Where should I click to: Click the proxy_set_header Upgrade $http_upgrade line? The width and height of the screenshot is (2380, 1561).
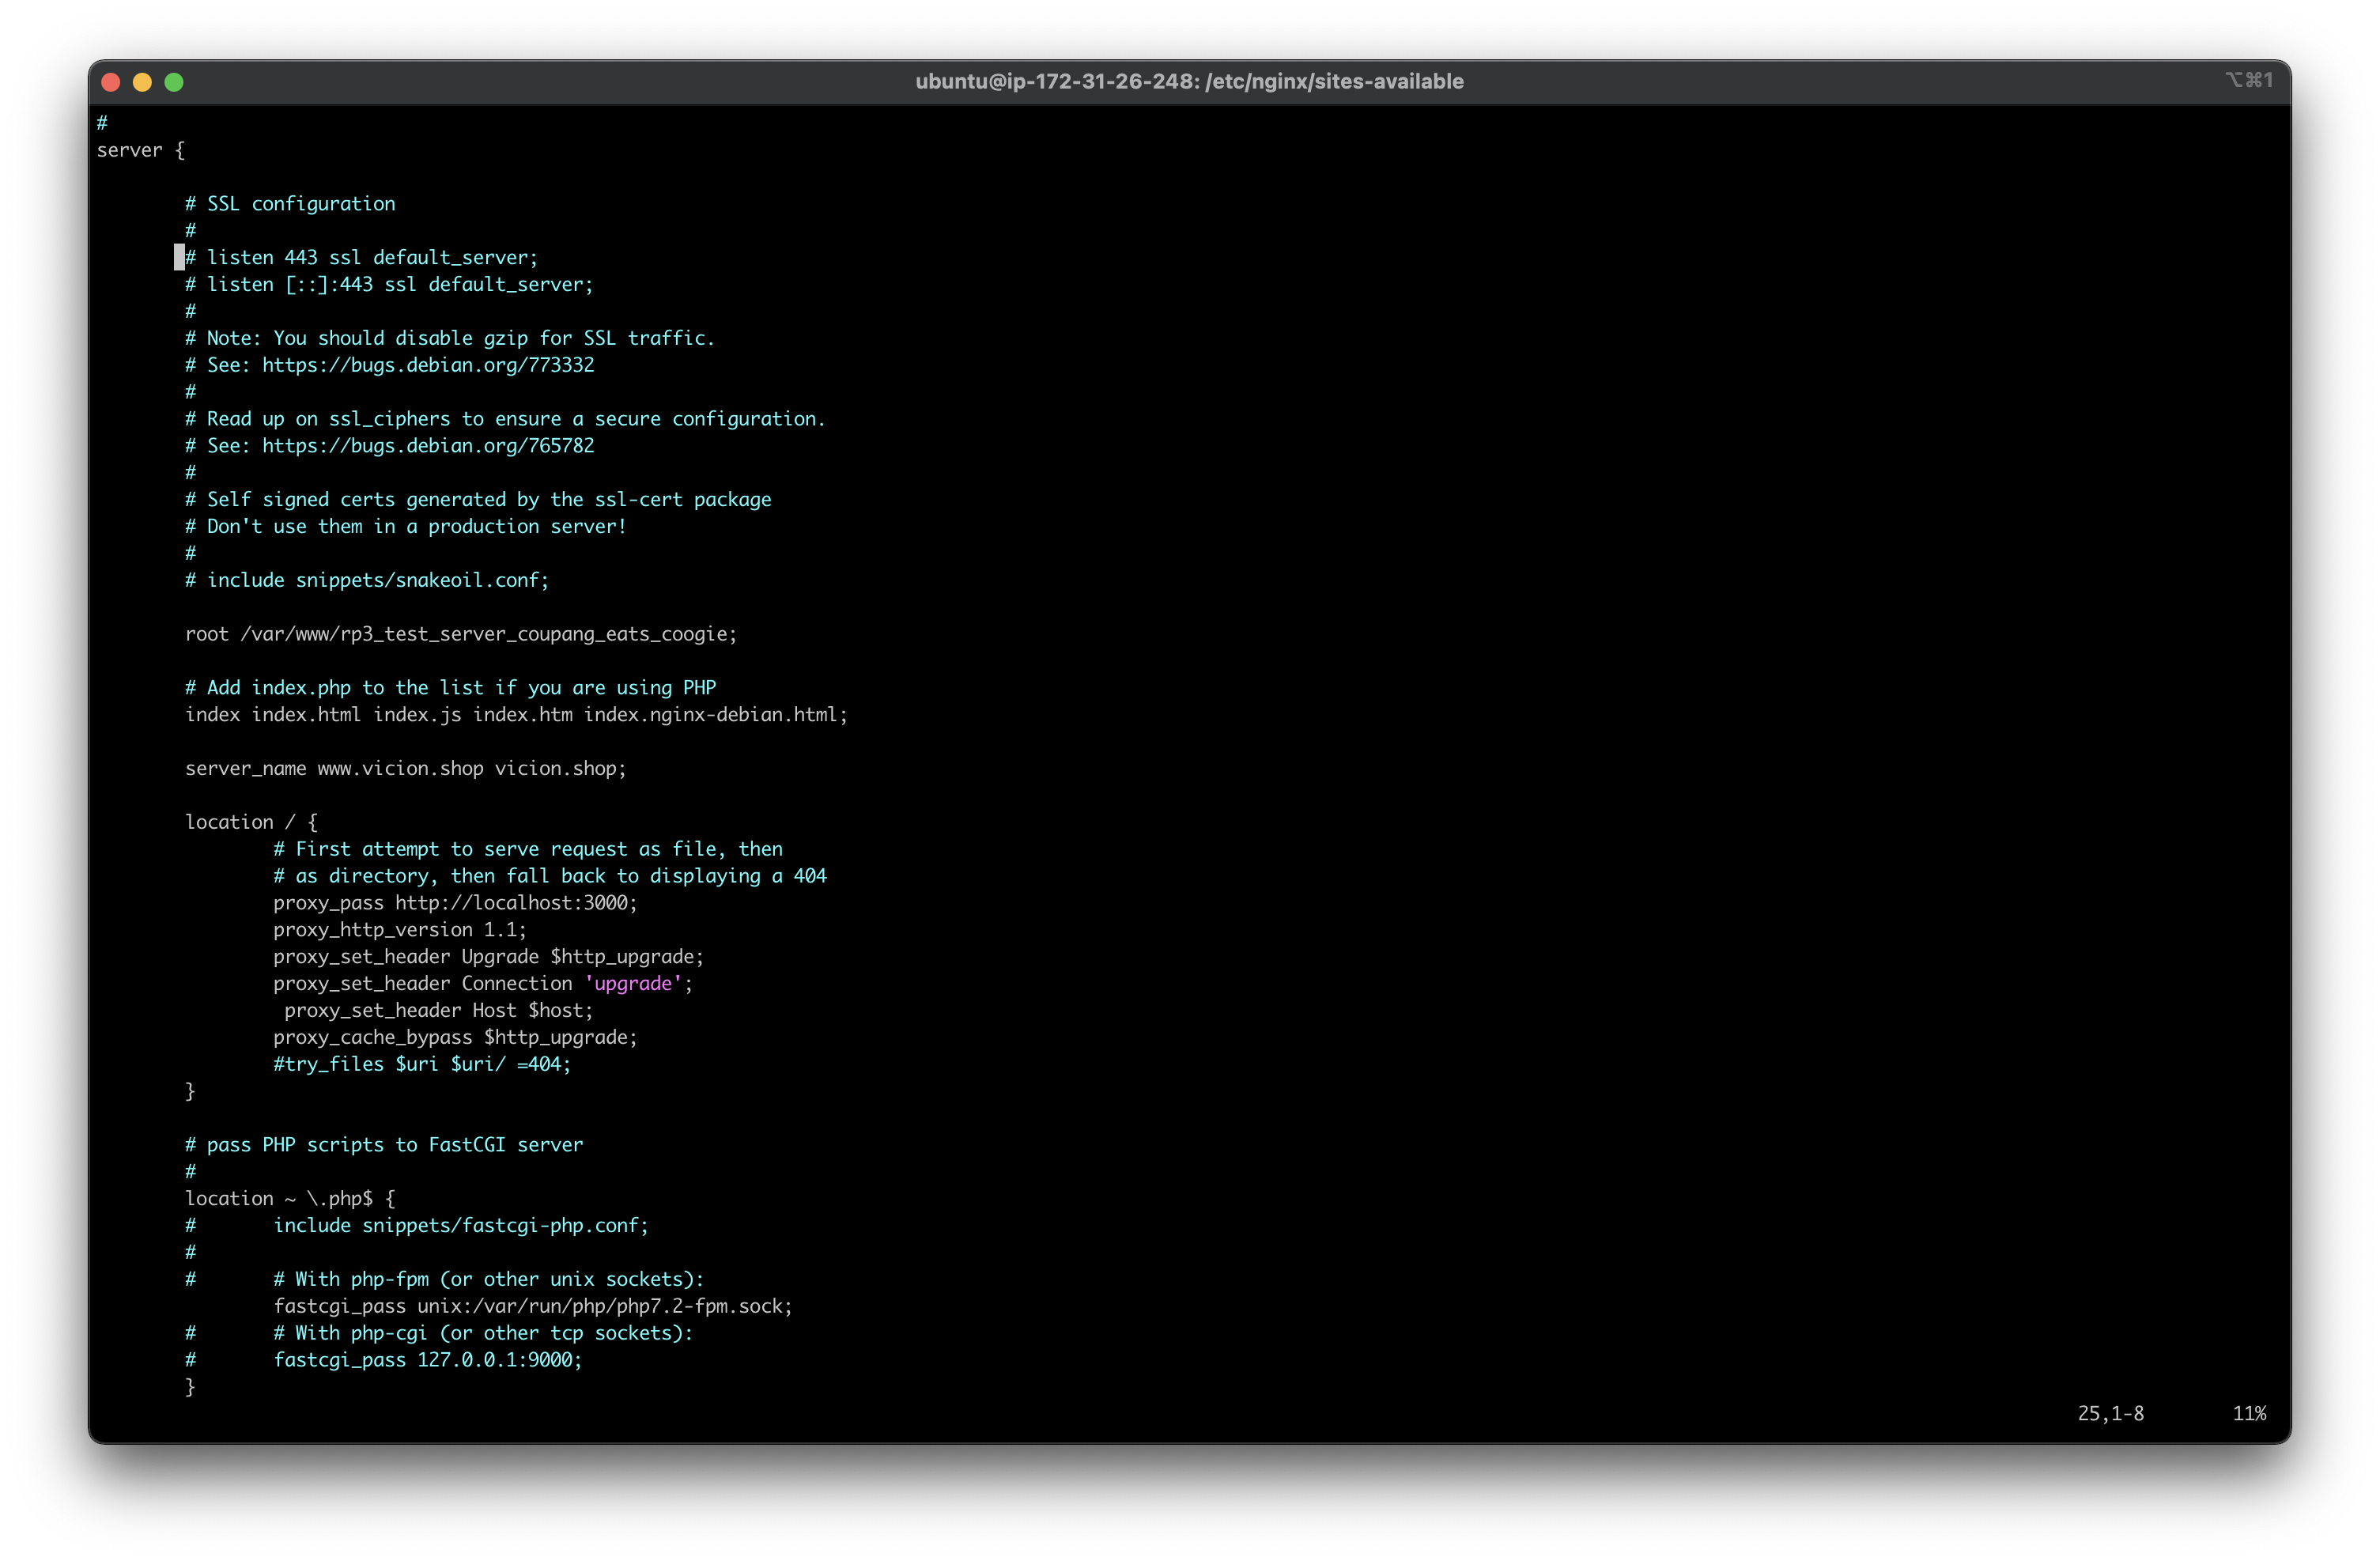click(x=488, y=957)
